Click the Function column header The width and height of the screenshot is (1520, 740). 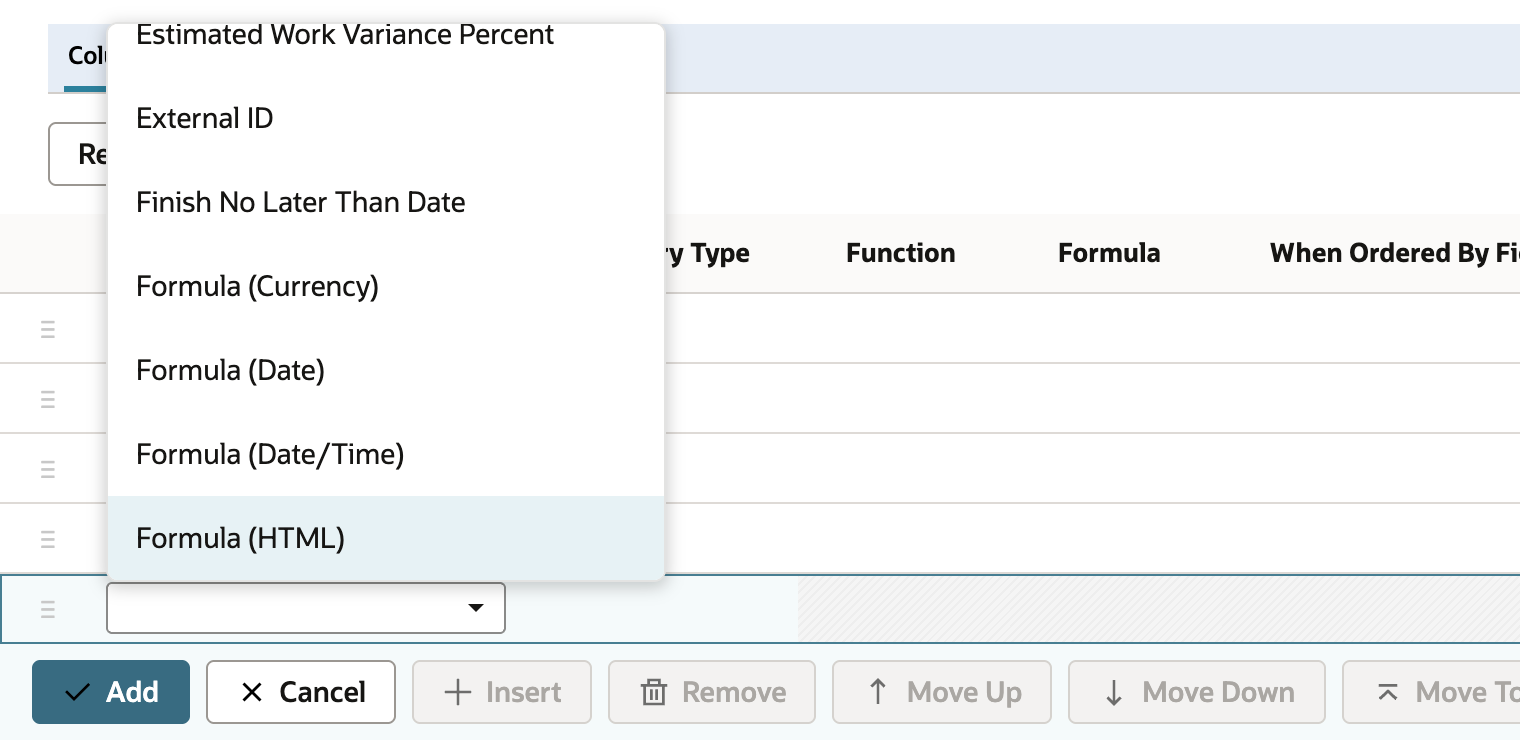tap(900, 253)
